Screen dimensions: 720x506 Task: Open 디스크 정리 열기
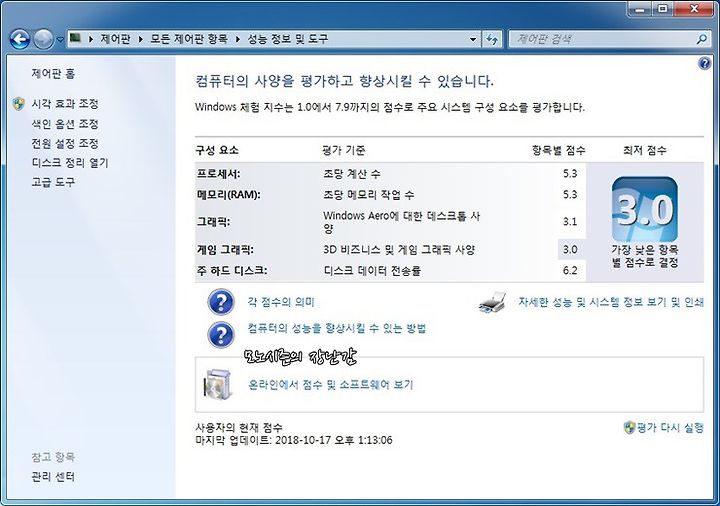(70, 163)
